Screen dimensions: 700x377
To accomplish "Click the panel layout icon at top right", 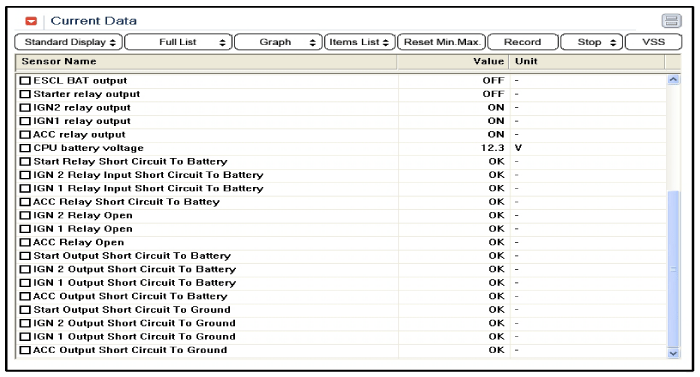I will 671,21.
